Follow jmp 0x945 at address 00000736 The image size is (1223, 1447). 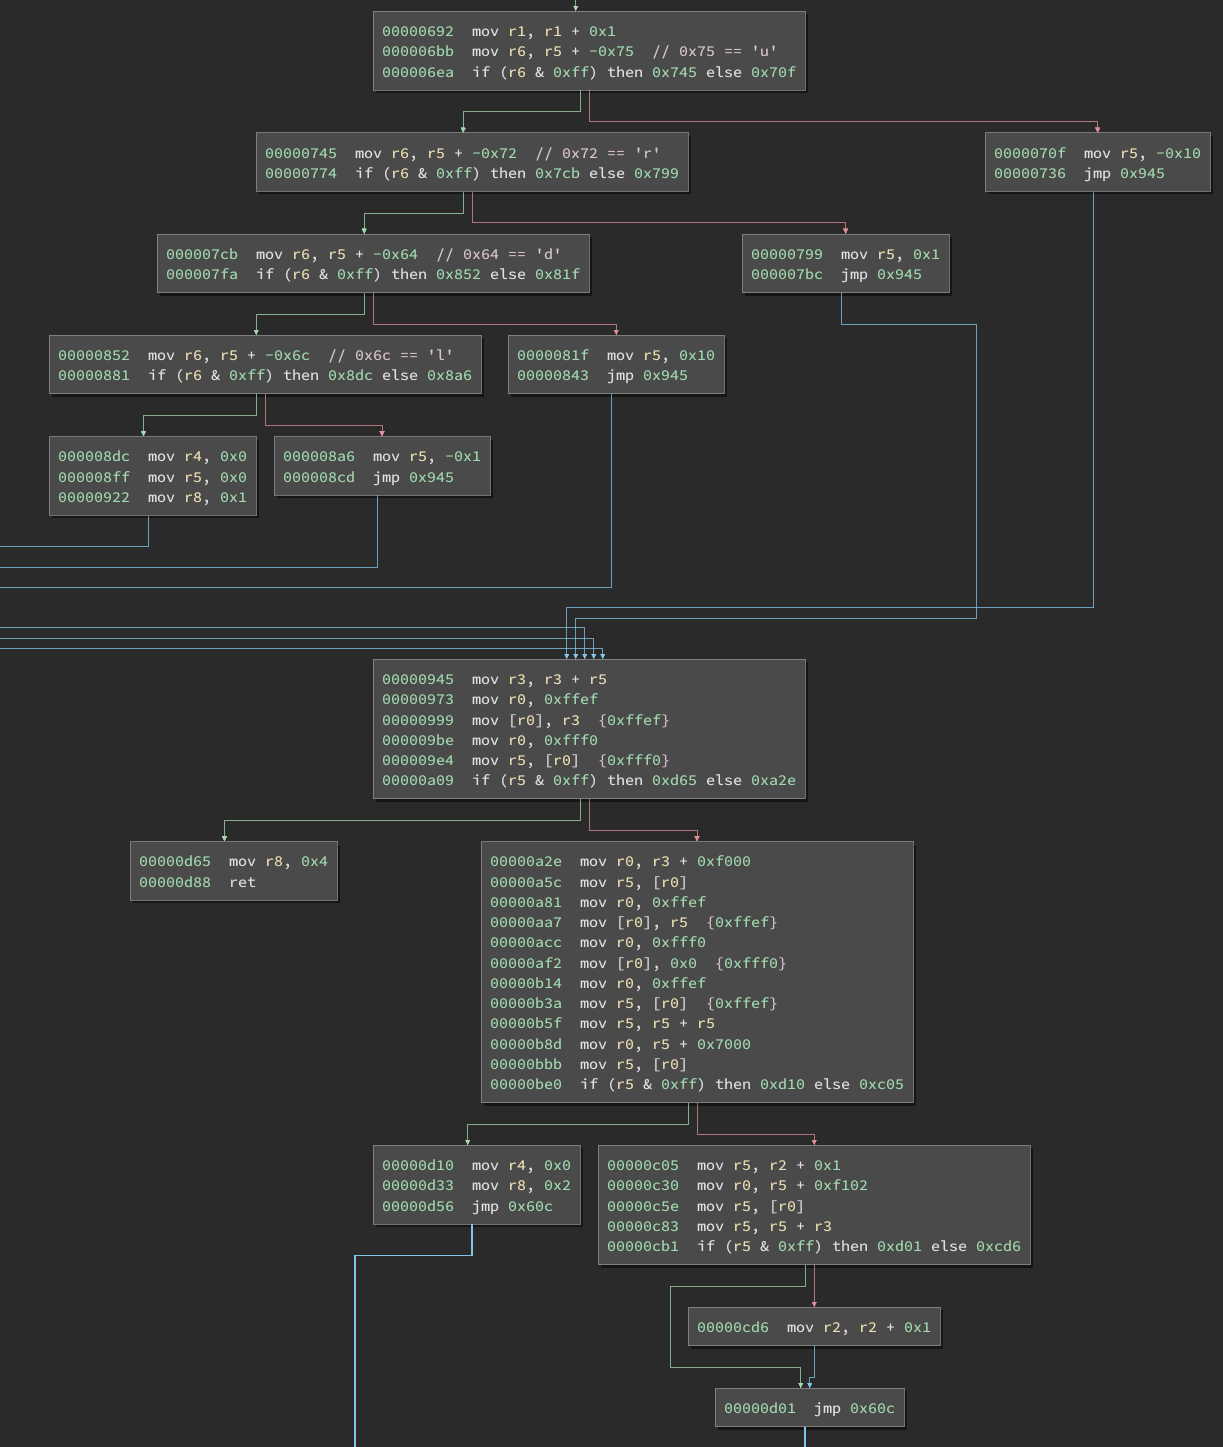click(x=1124, y=173)
